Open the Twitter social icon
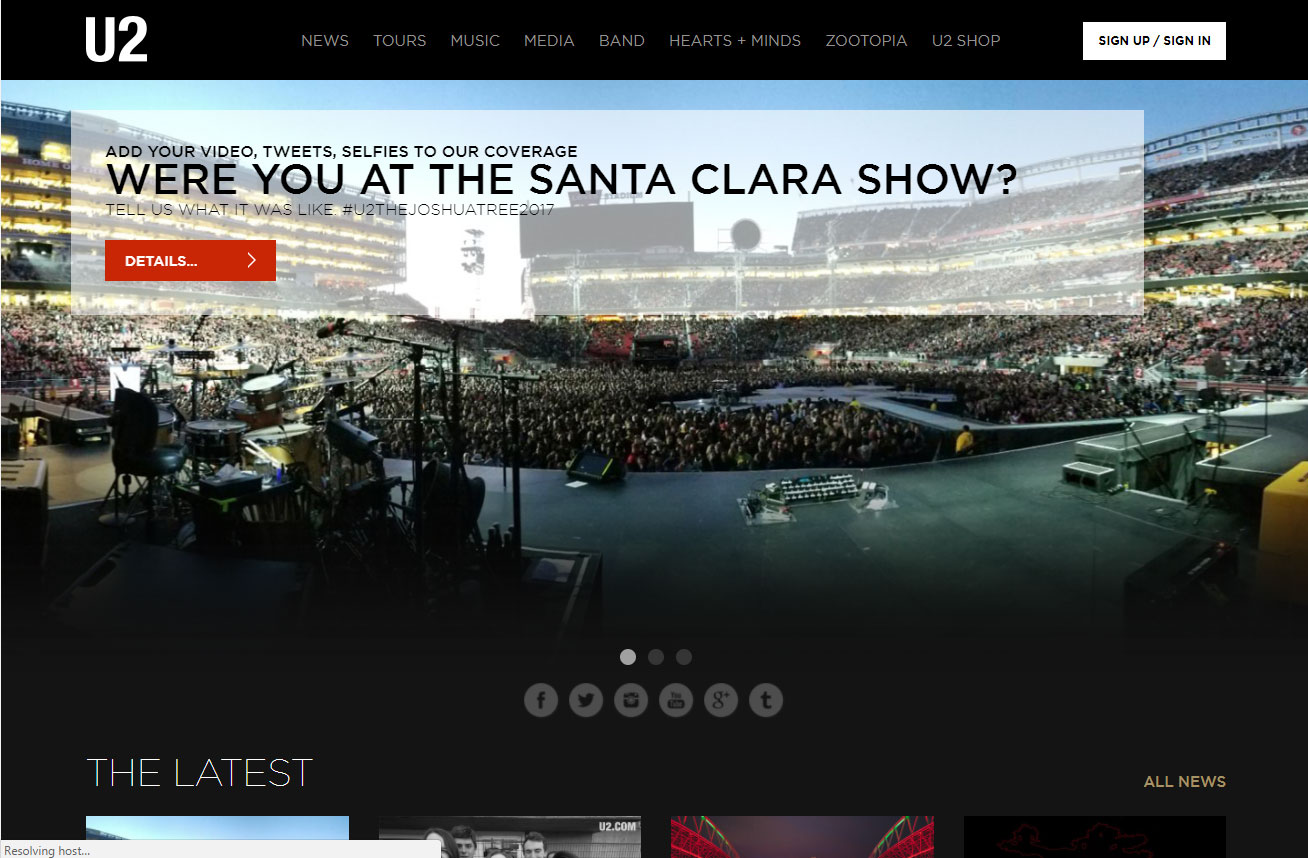This screenshot has width=1308, height=858. click(586, 700)
